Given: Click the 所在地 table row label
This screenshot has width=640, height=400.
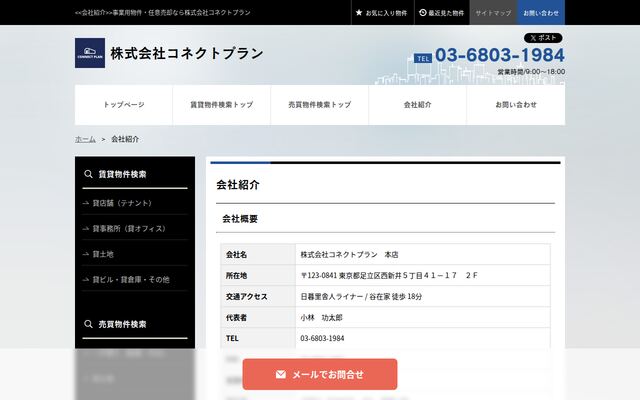Looking at the screenshot, I should [x=236, y=276].
